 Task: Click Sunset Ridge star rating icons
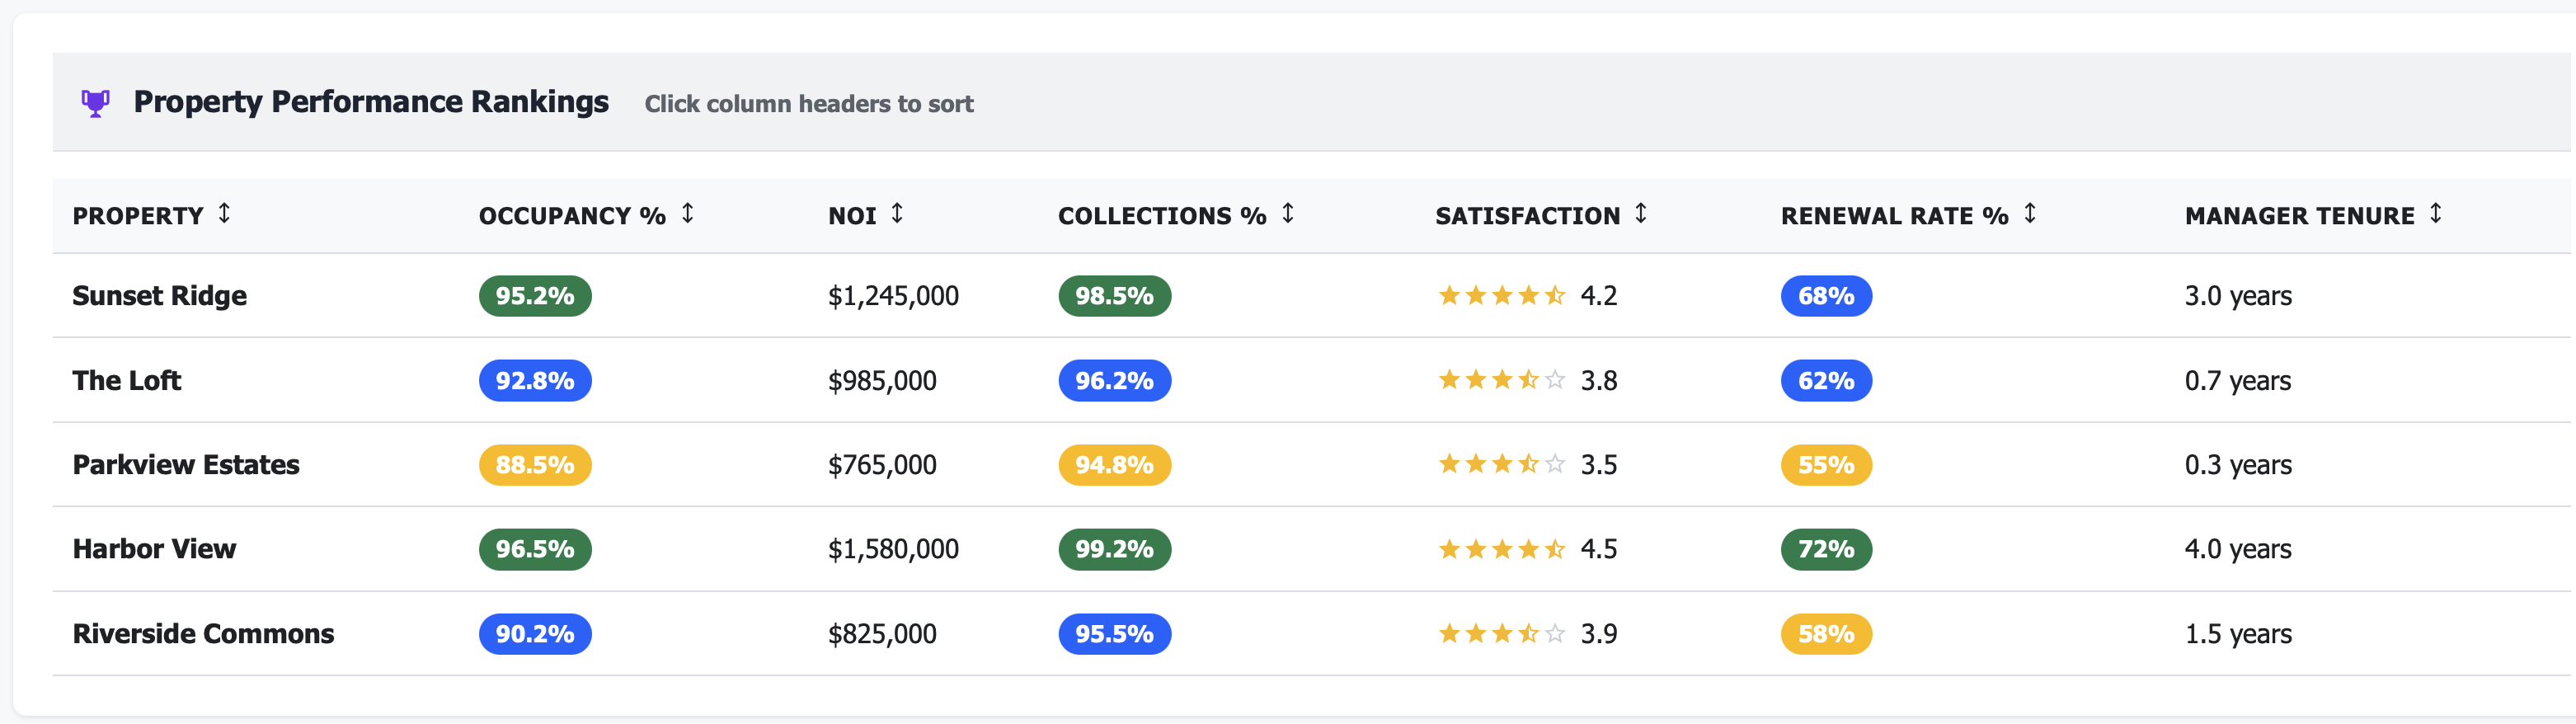[x=1502, y=295]
